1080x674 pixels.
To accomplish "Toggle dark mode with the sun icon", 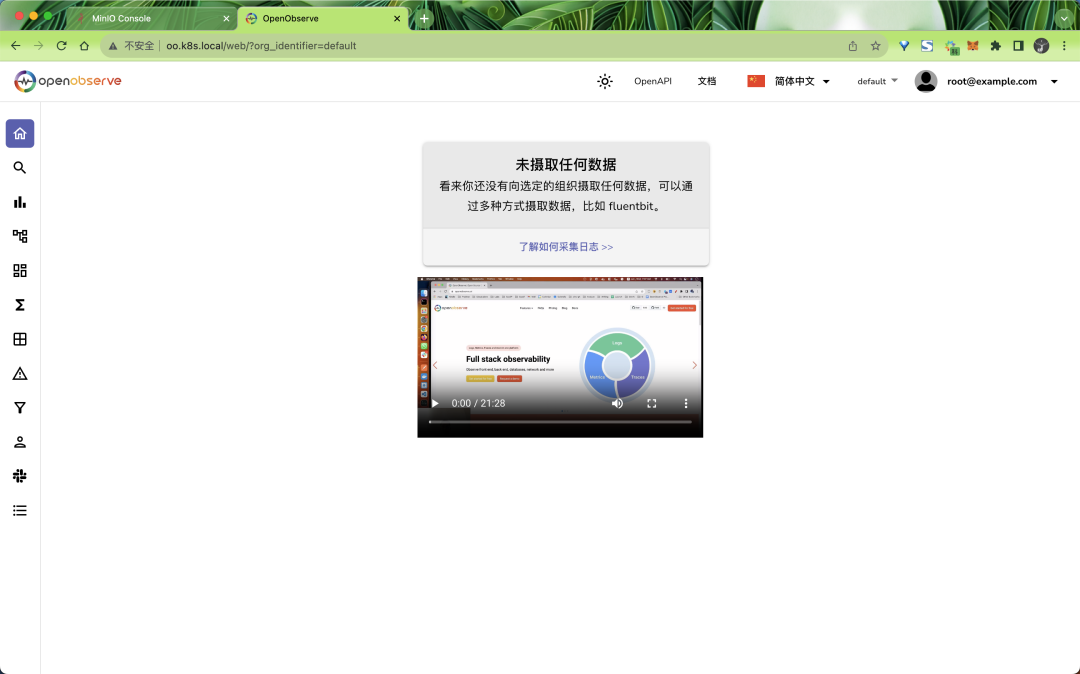I will tap(605, 81).
